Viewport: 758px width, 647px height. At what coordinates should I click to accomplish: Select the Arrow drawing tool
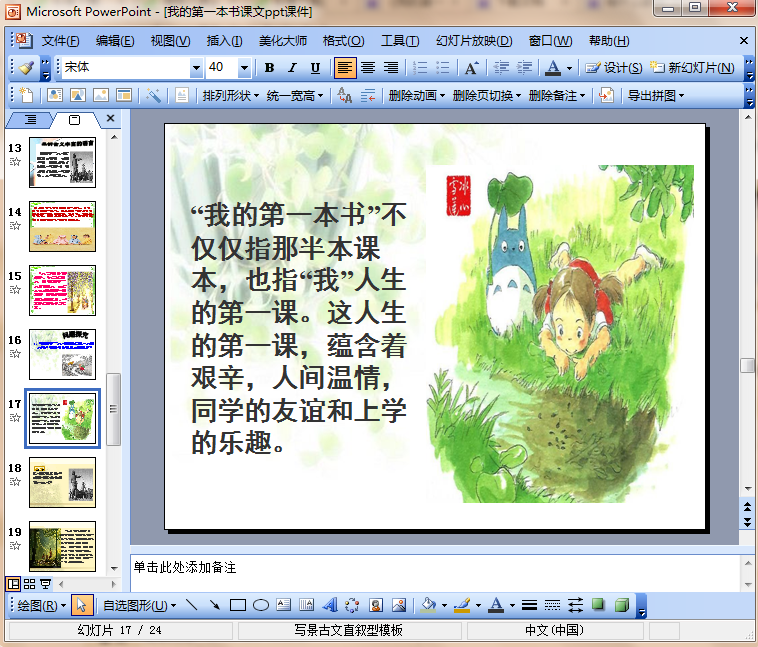215,605
